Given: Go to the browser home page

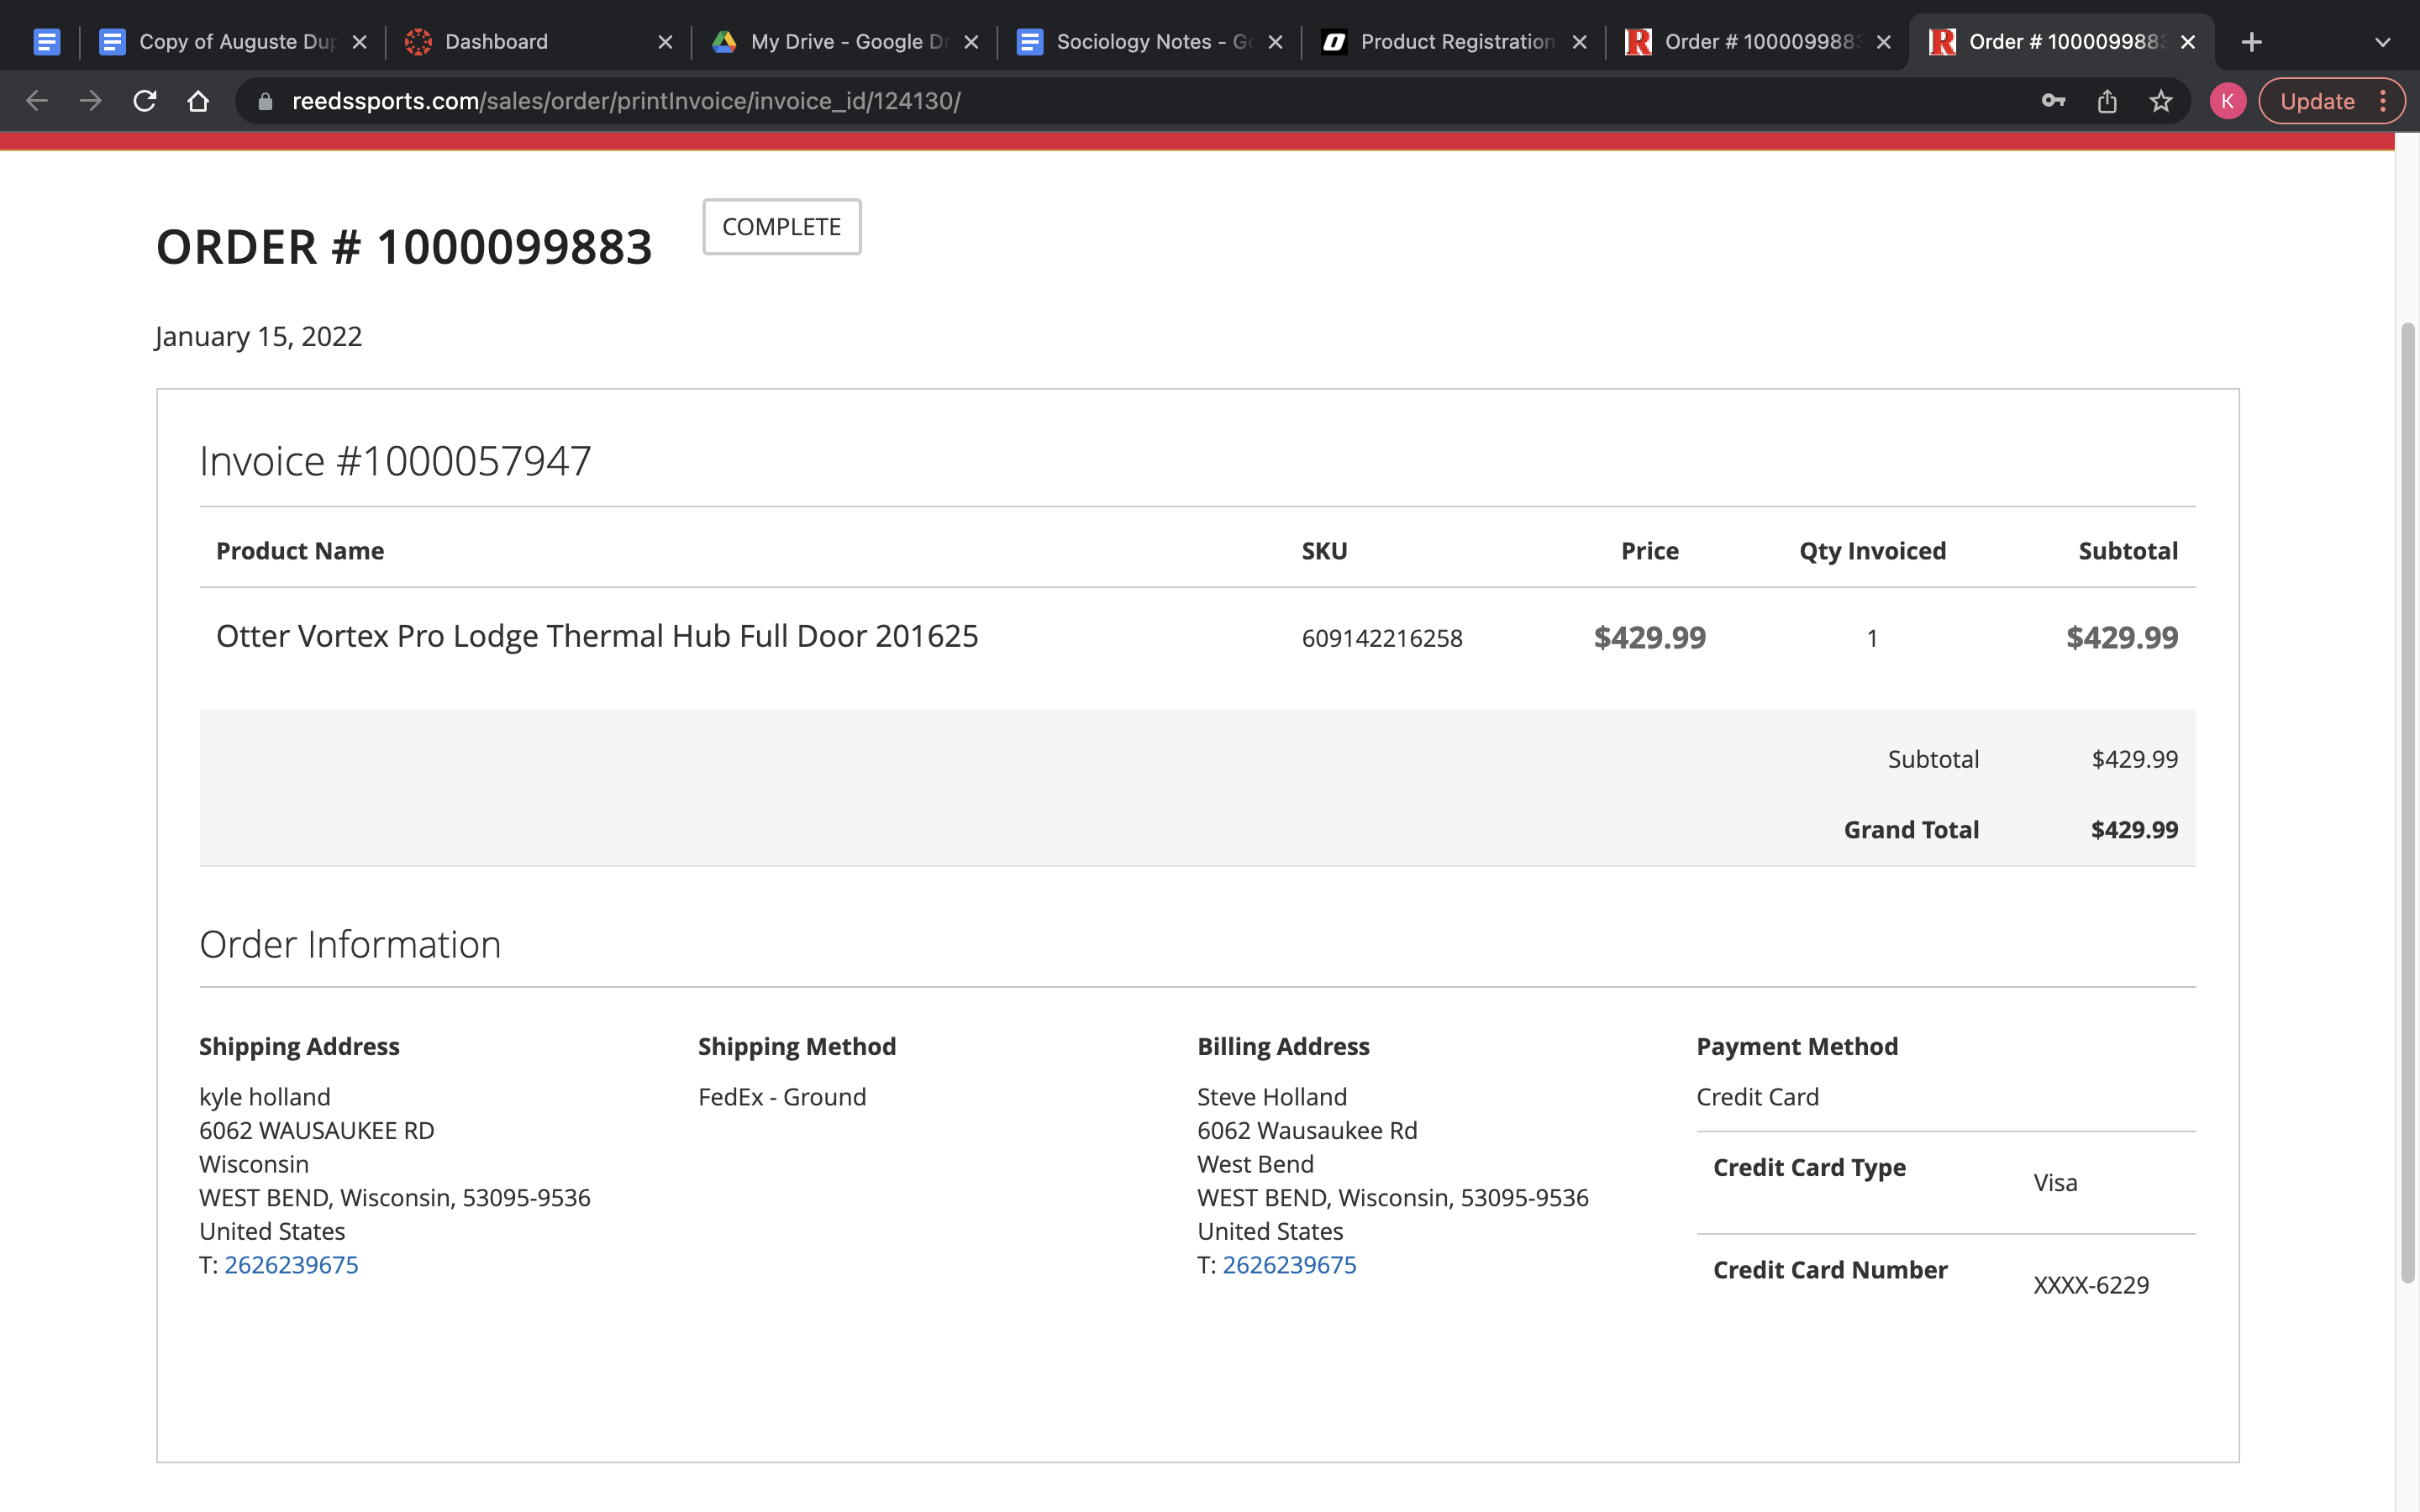Looking at the screenshot, I should pos(198,101).
